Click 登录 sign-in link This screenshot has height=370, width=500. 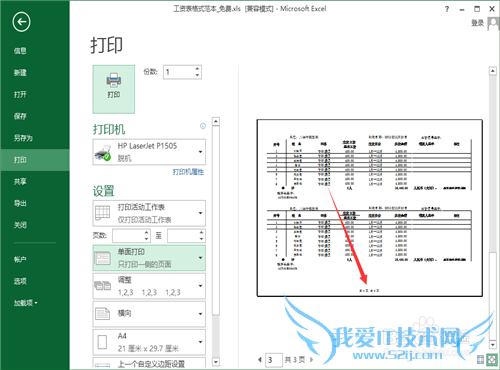click(x=477, y=23)
